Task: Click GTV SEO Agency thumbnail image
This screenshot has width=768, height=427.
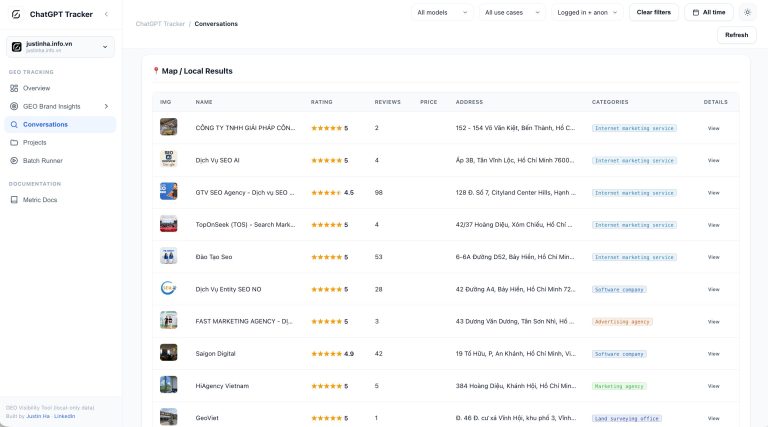Action: pyautogui.click(x=168, y=191)
